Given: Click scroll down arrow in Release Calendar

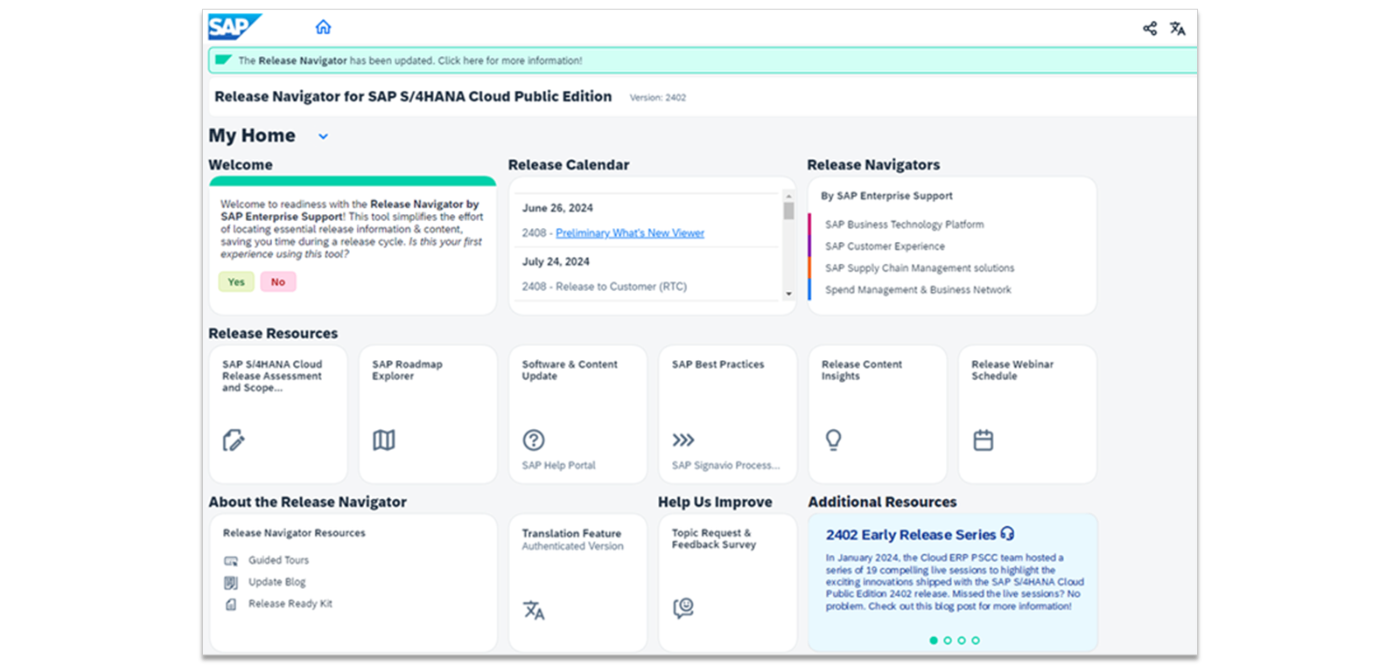Looking at the screenshot, I should [x=788, y=294].
